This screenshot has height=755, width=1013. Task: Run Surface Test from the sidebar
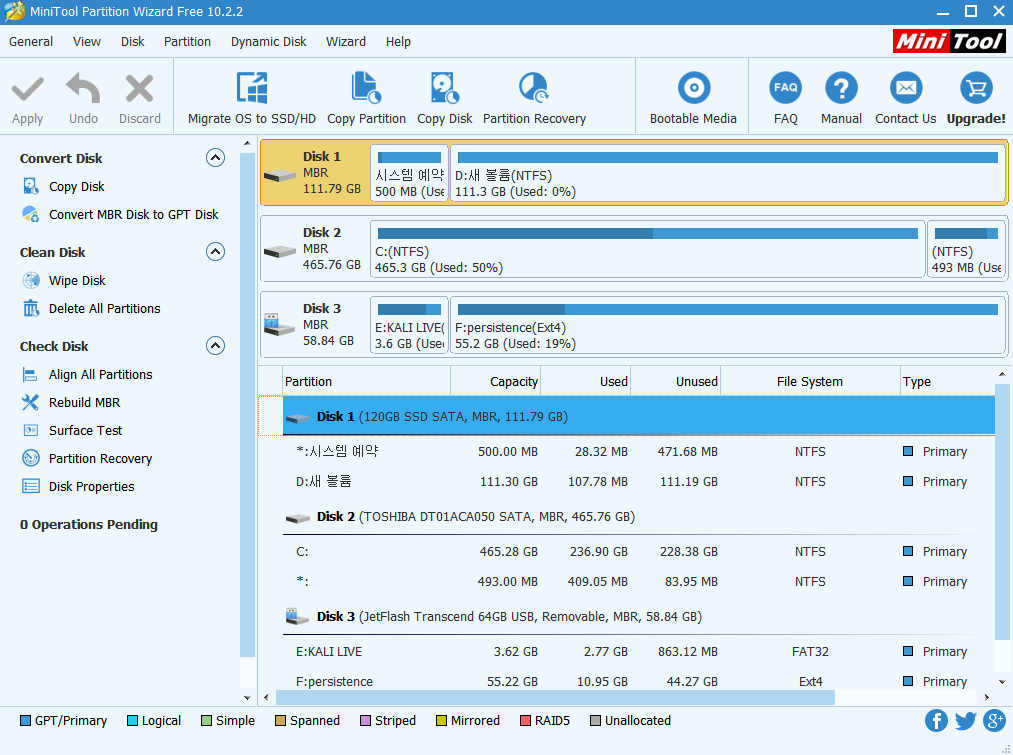tap(85, 430)
